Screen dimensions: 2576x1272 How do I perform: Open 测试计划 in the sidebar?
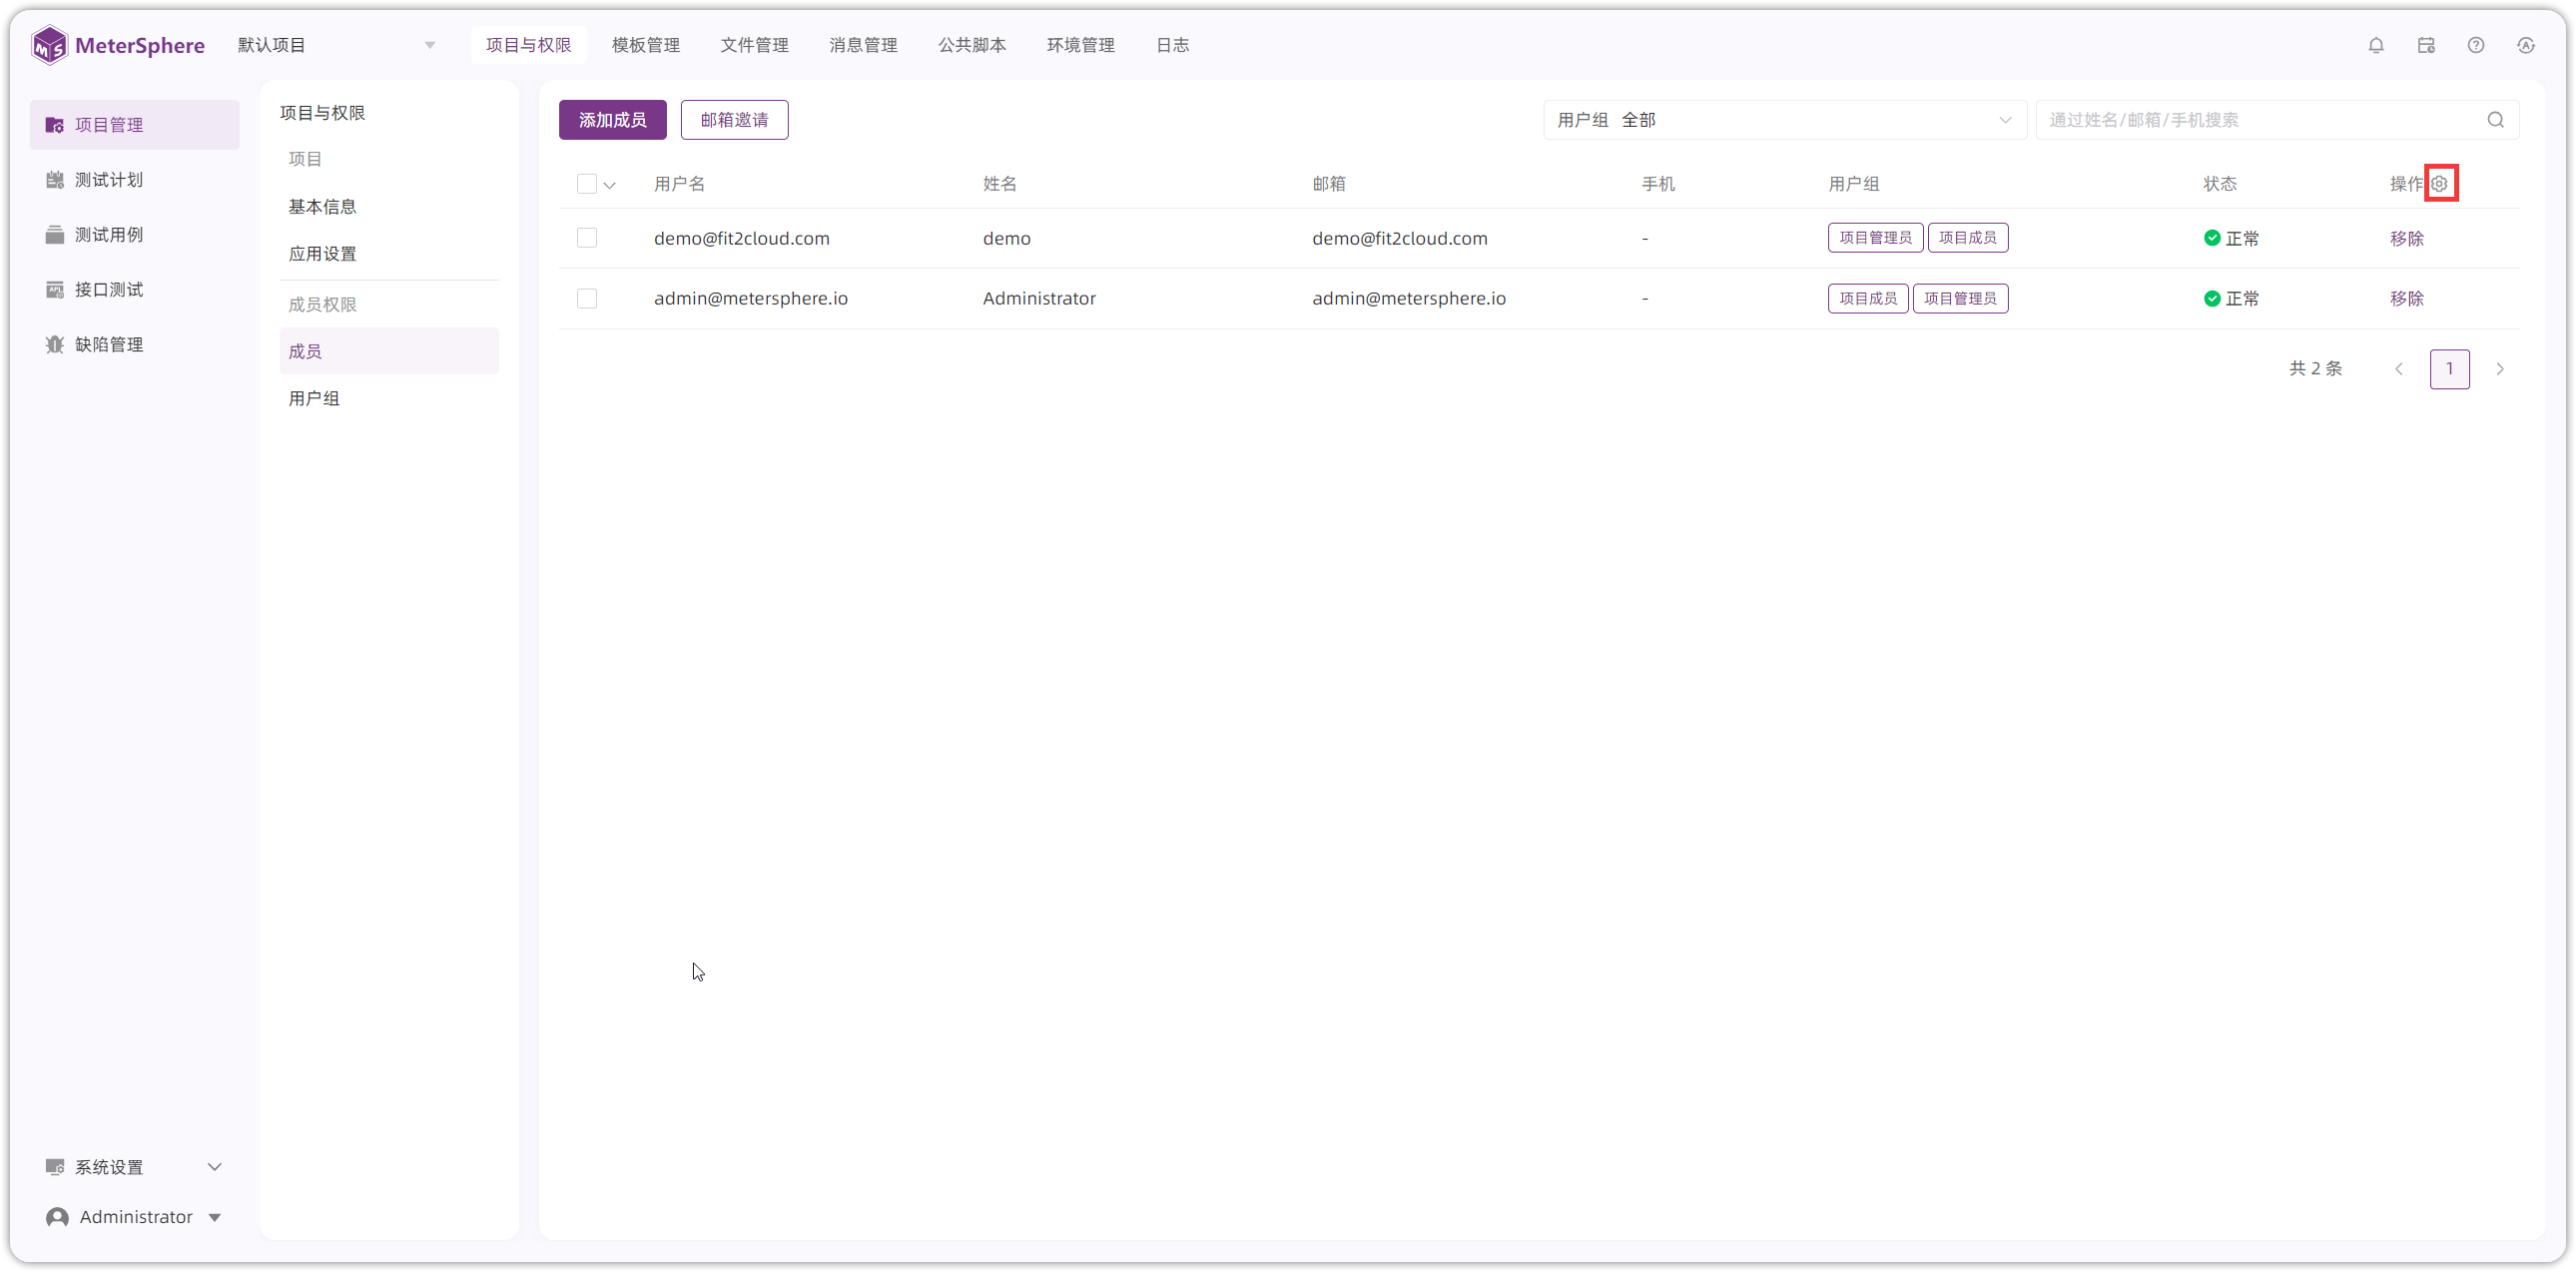tap(134, 180)
